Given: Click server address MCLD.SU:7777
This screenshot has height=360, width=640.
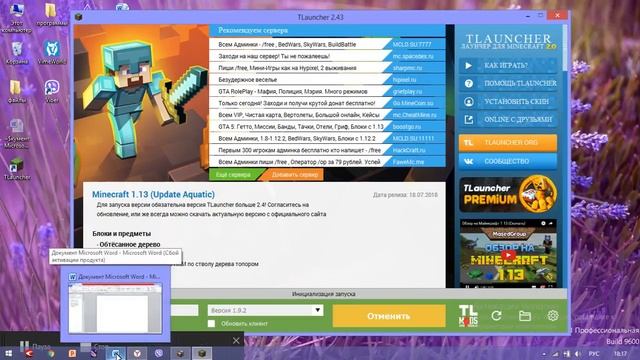Looking at the screenshot, I should click(412, 44).
